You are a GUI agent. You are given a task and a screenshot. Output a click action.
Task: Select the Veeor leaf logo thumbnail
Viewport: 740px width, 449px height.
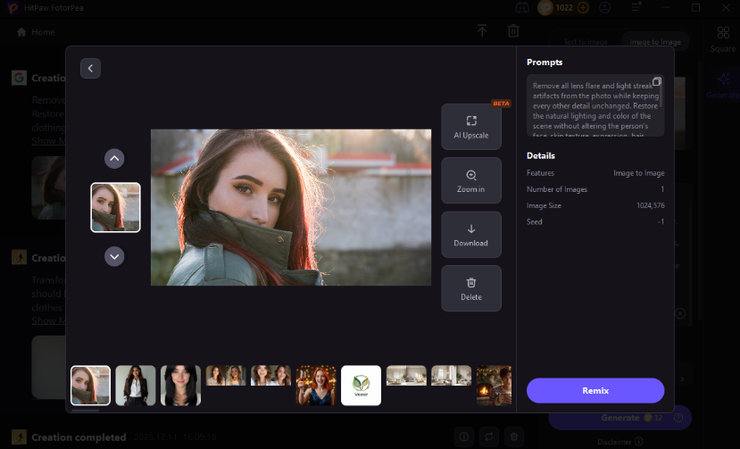click(x=361, y=385)
